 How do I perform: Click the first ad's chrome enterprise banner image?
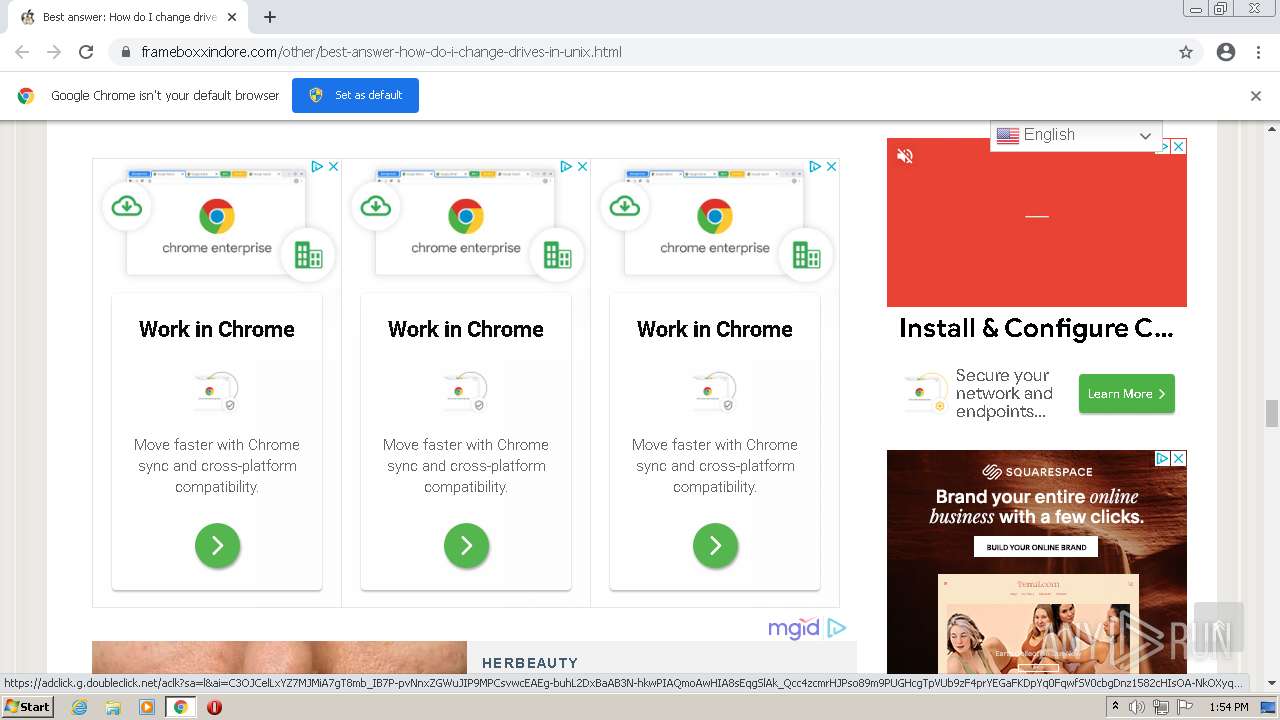coord(217,222)
